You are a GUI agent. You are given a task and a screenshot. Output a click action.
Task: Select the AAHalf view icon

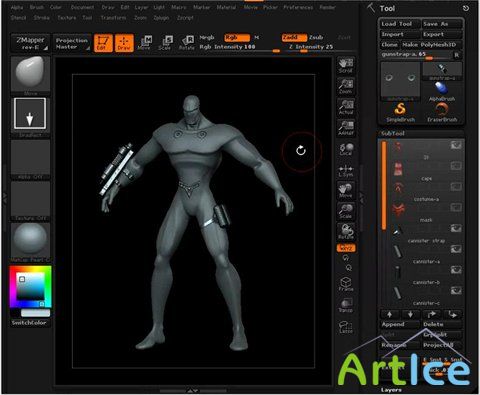pos(346,128)
